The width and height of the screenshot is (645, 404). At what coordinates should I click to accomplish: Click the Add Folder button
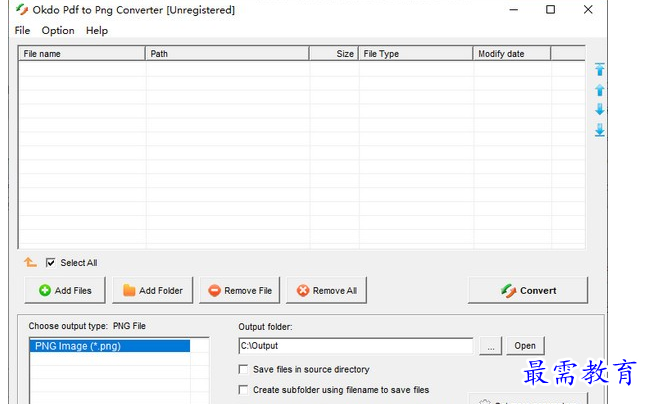[x=153, y=290]
